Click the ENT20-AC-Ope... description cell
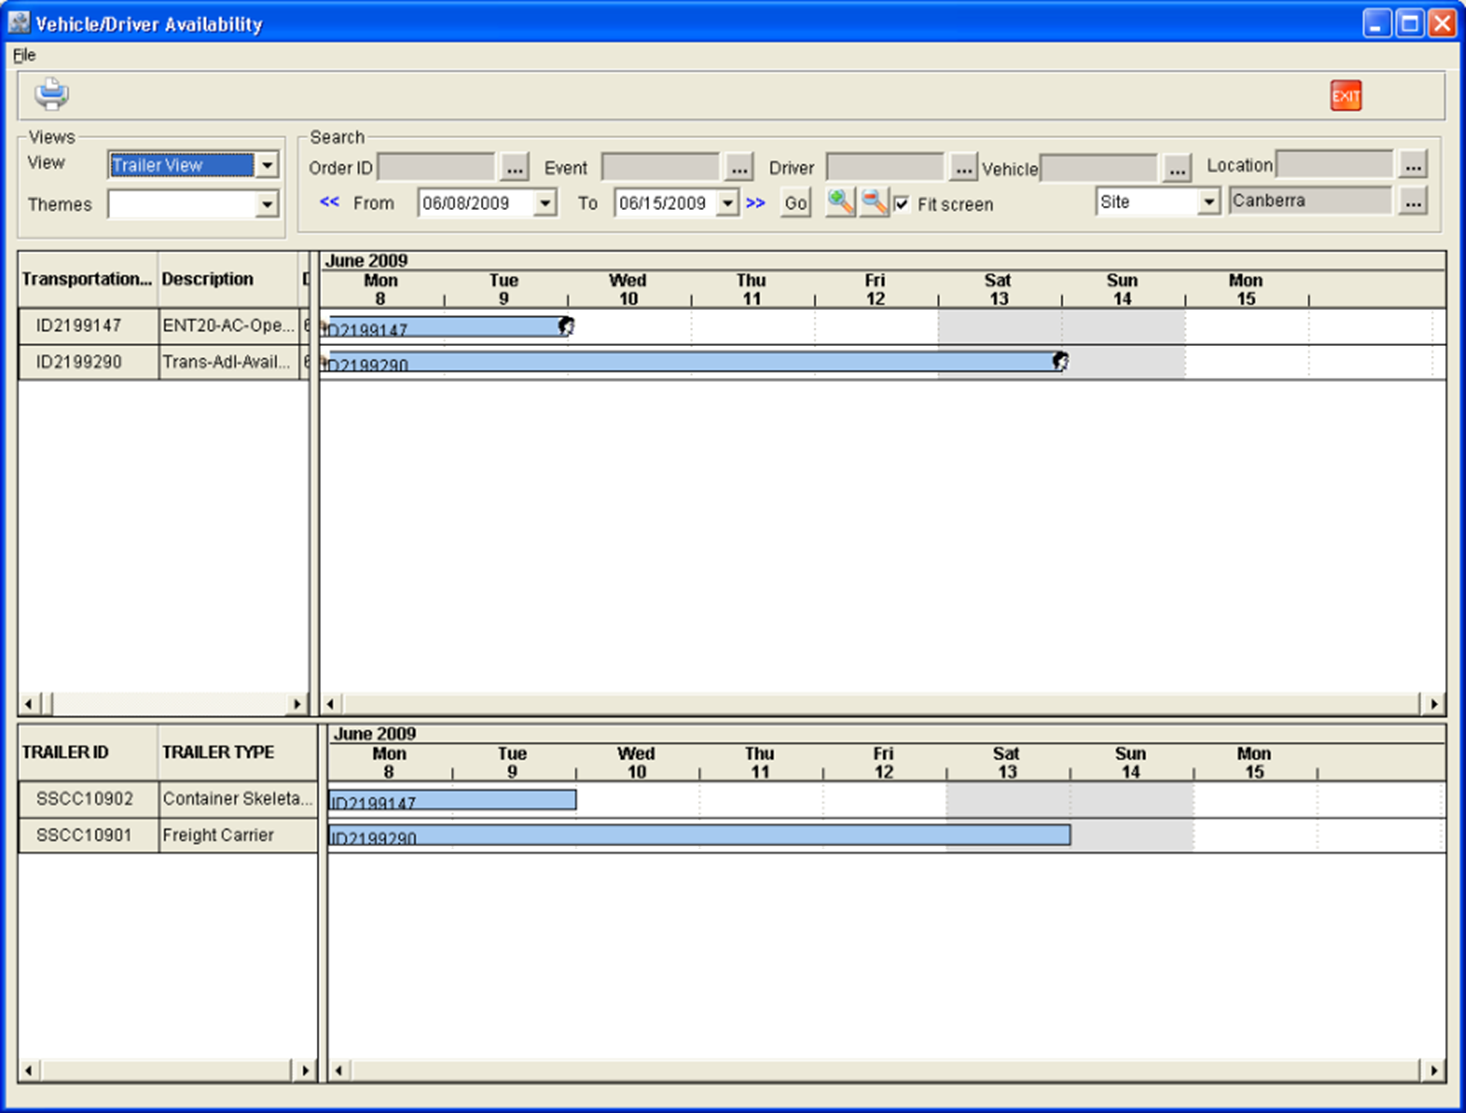The height and width of the screenshot is (1113, 1466). click(229, 326)
